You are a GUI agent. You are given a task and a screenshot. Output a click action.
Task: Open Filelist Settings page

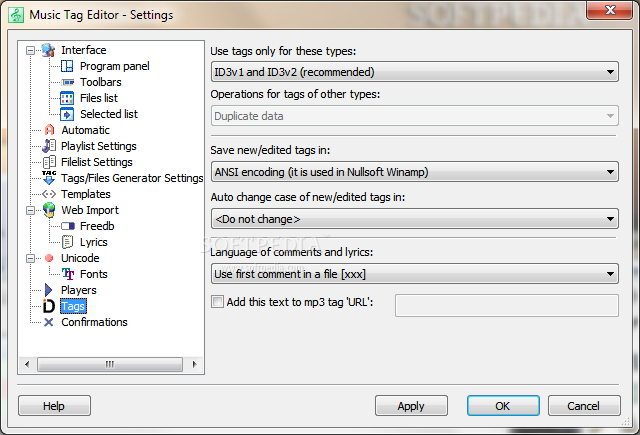[x=97, y=162]
